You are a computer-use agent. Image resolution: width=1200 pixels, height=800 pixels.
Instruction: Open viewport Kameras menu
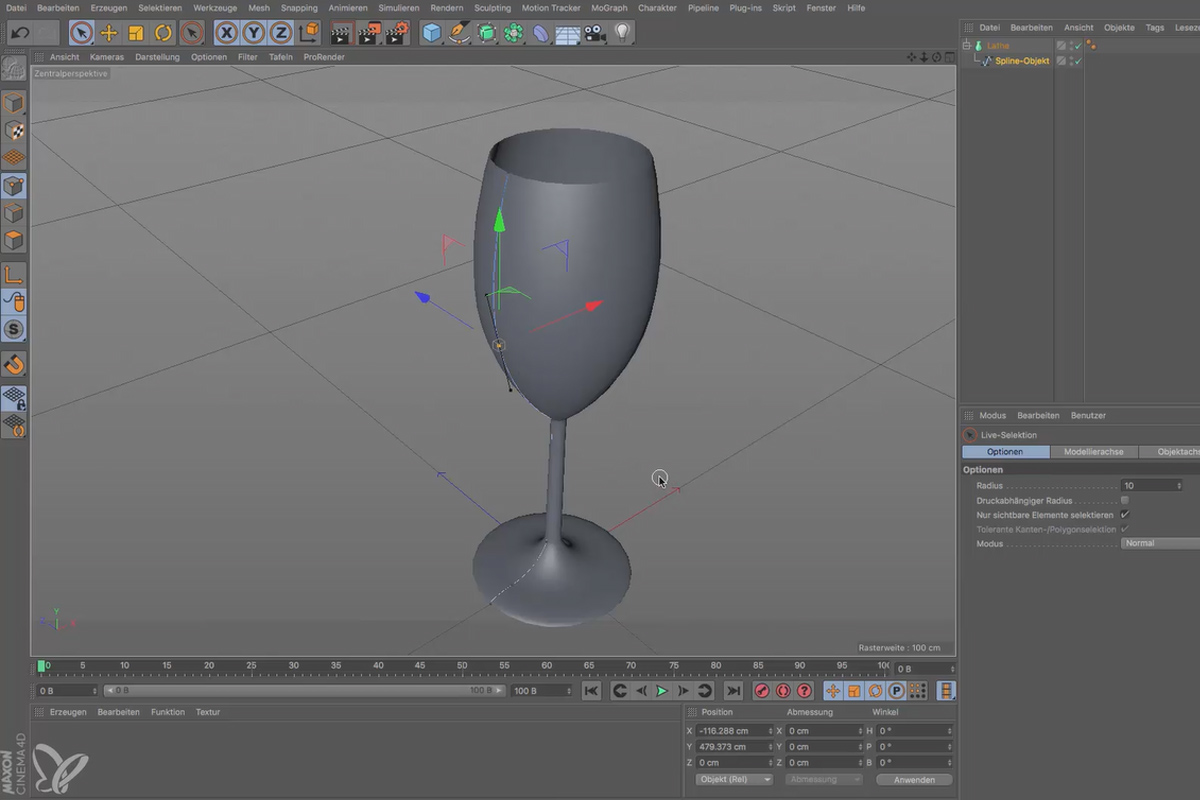pyautogui.click(x=107, y=57)
